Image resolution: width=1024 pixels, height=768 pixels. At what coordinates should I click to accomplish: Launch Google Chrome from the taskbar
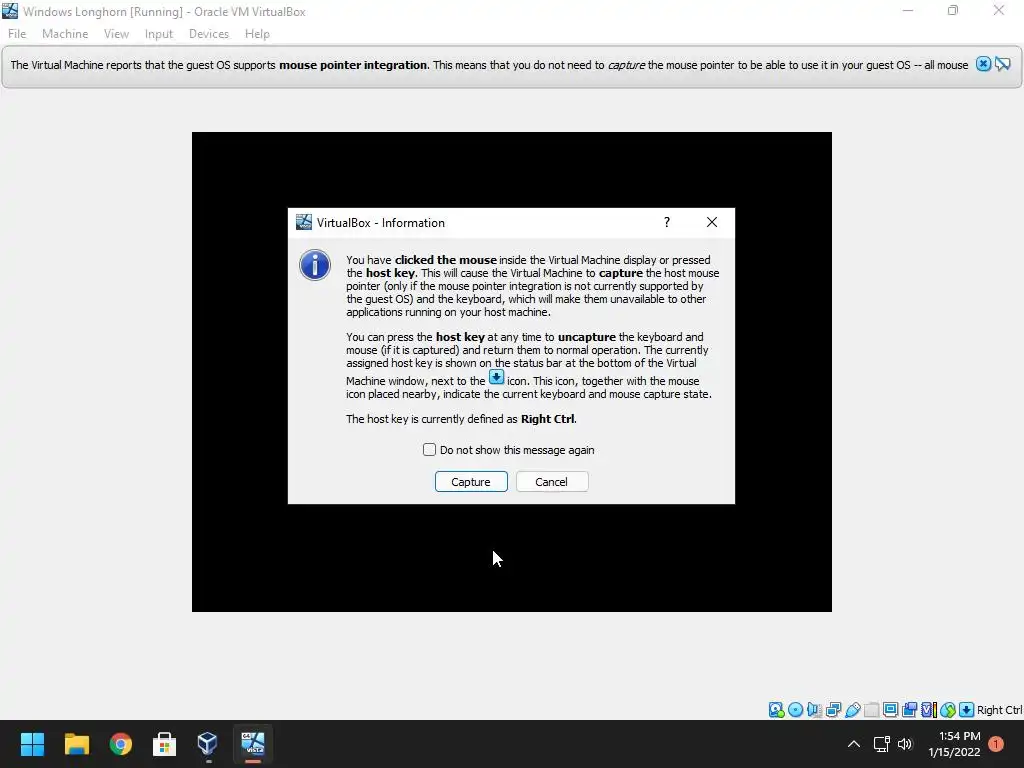(121, 744)
